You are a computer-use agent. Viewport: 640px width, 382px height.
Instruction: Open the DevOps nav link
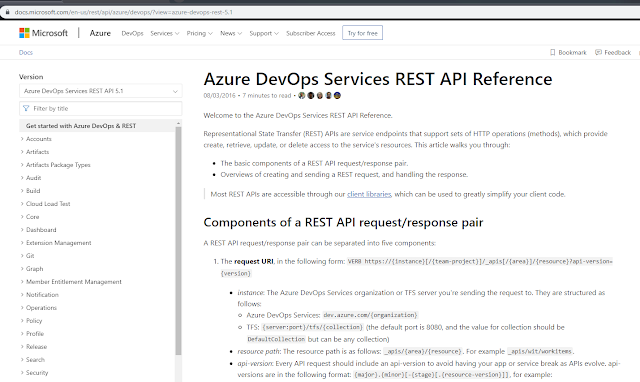[132, 33]
